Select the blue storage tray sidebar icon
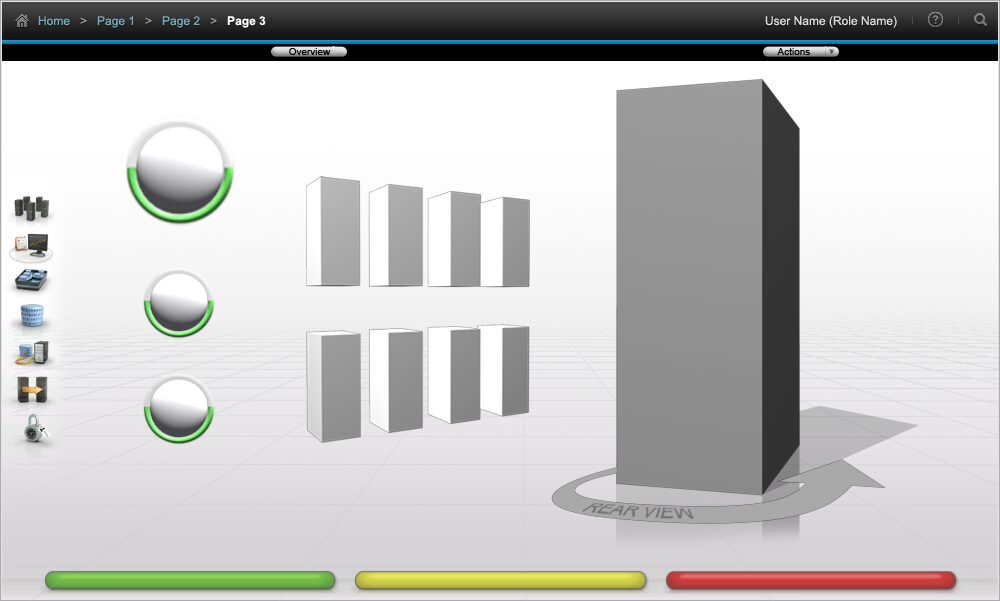Screen dimensions: 1000x601 click(x=32, y=281)
